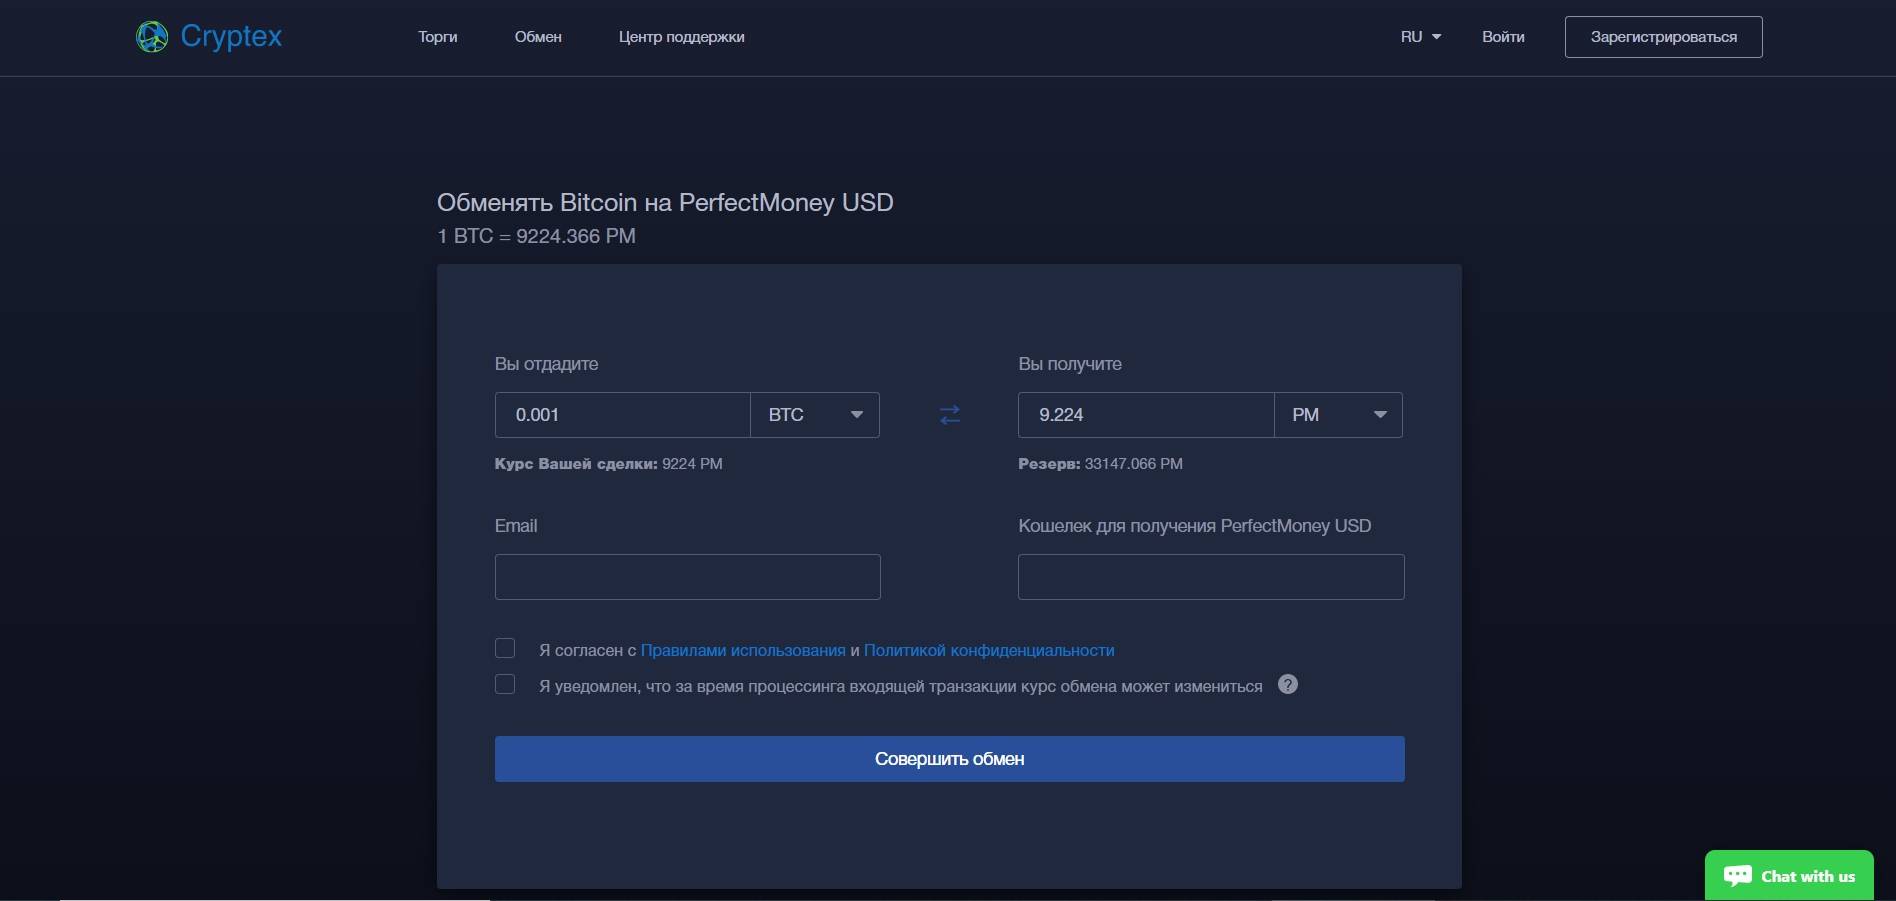The image size is (1896, 901).
Task: Click the Email input field
Action: 688,577
